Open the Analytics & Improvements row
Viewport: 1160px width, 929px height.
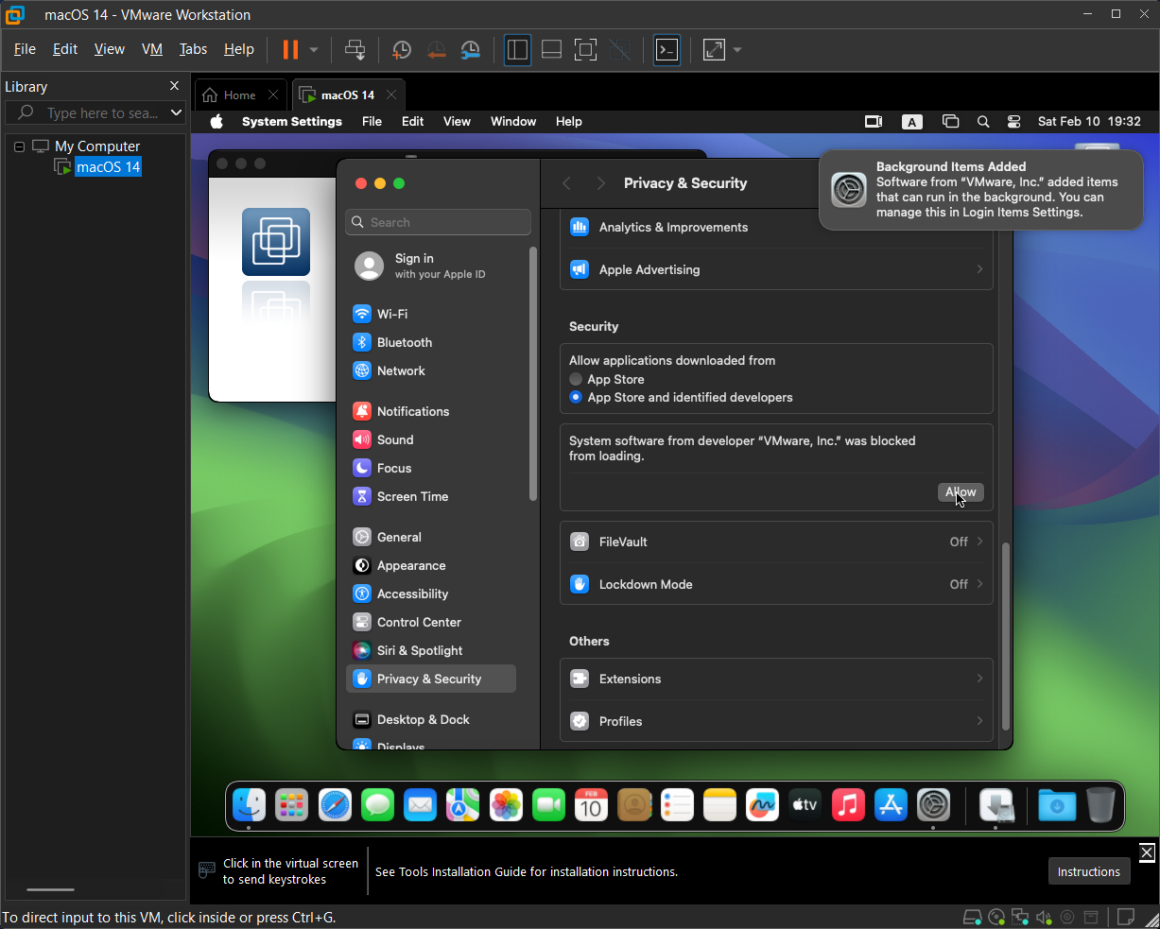coord(776,227)
